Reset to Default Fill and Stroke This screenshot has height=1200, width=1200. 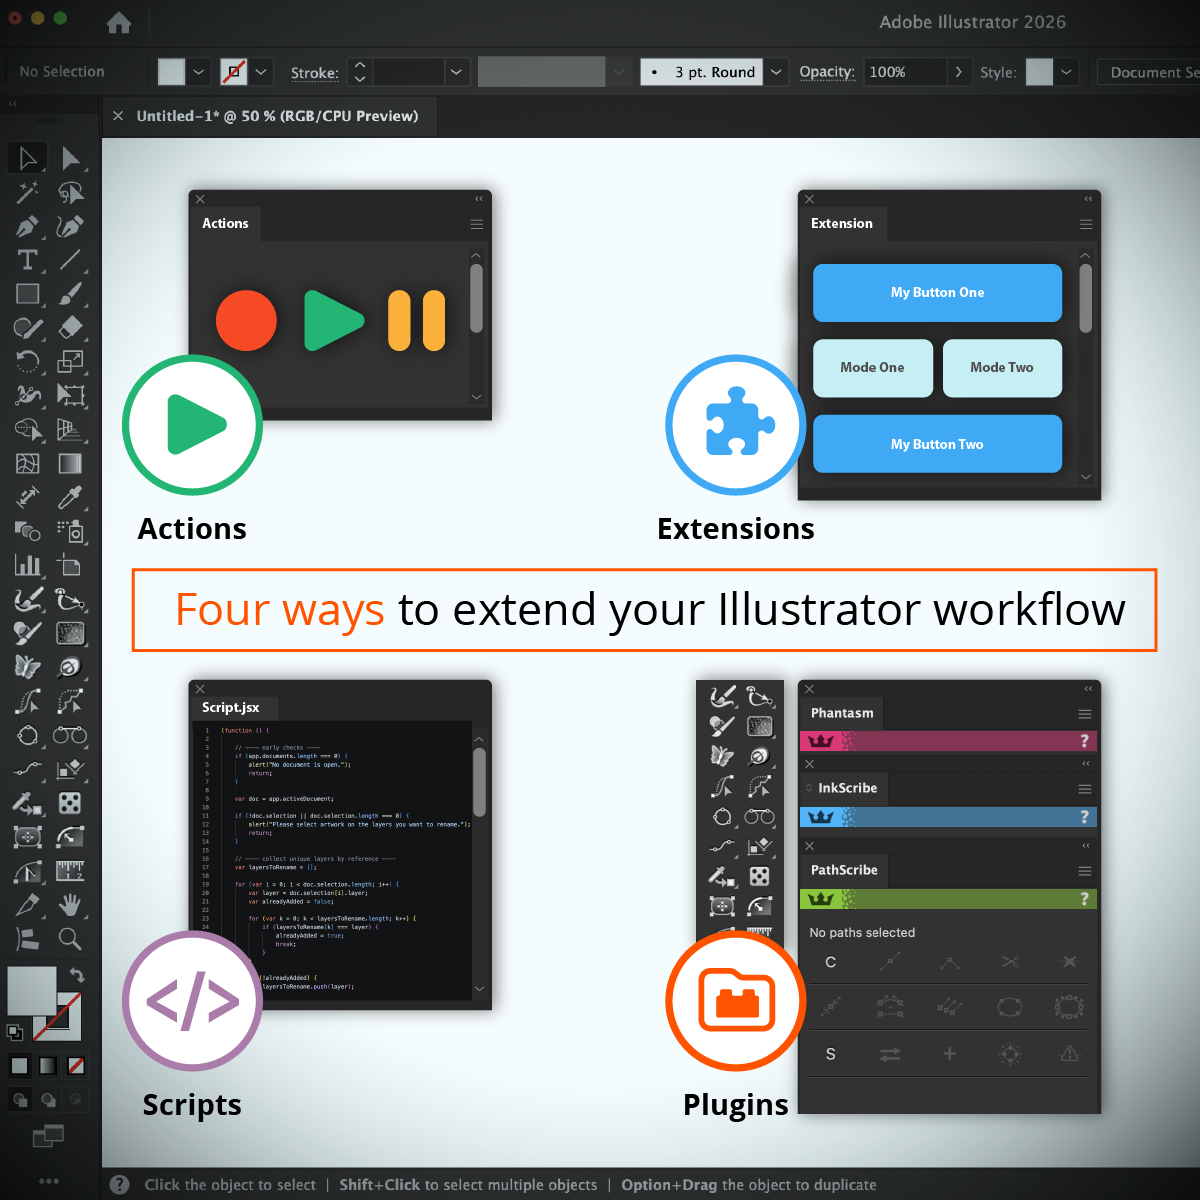(15, 1032)
